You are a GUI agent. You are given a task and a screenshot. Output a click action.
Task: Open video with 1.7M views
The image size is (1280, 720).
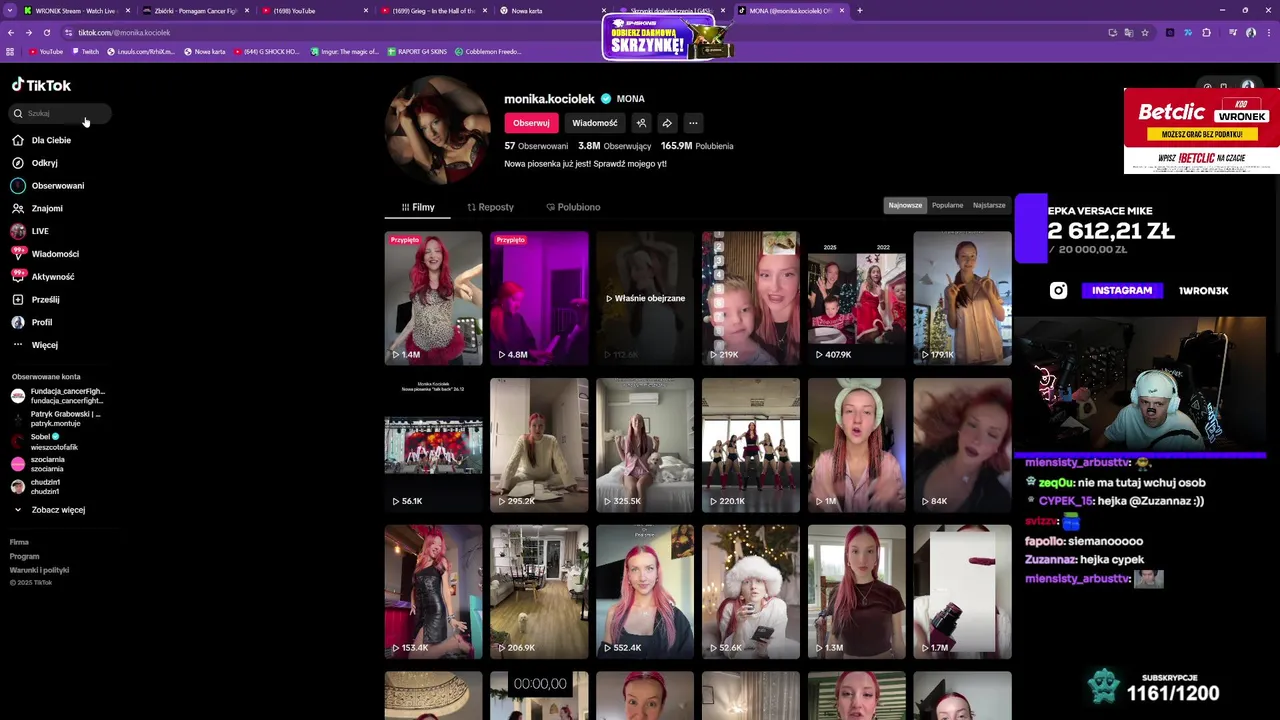coord(962,592)
